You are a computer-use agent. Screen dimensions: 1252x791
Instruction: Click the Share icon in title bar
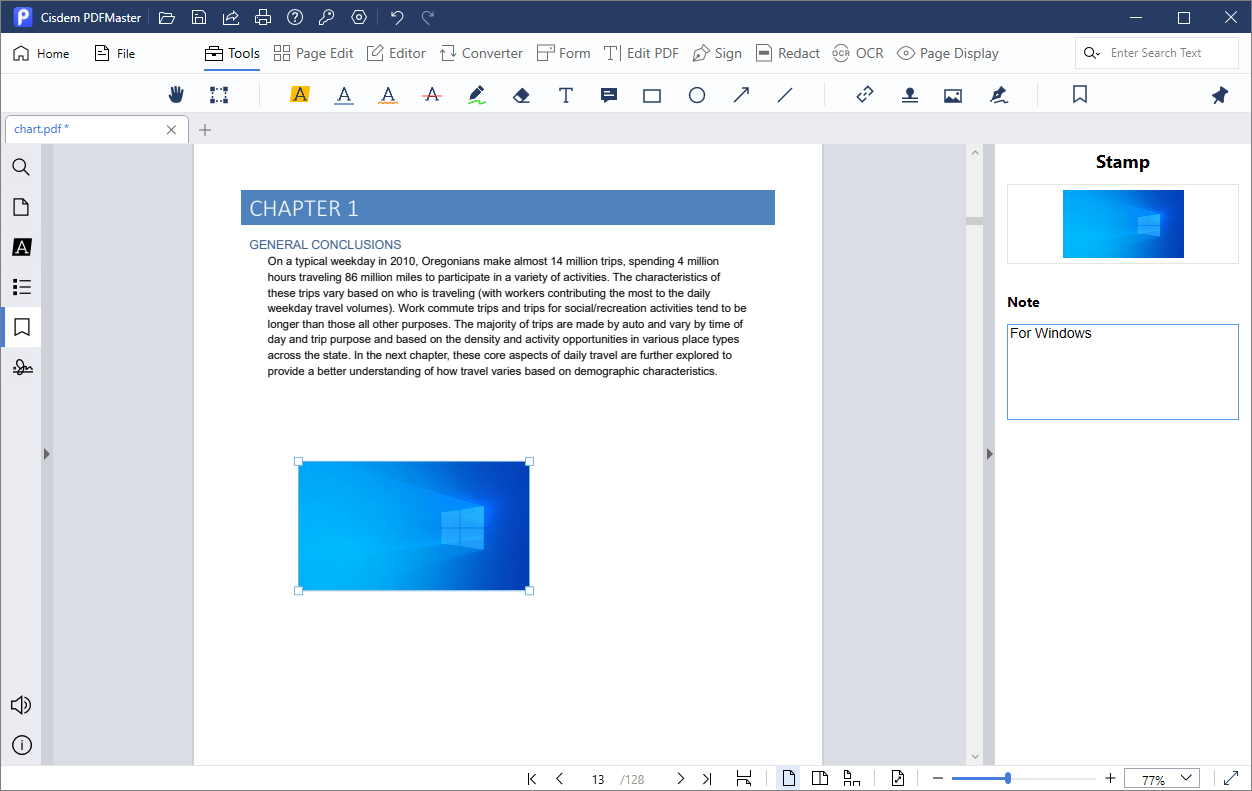point(231,18)
